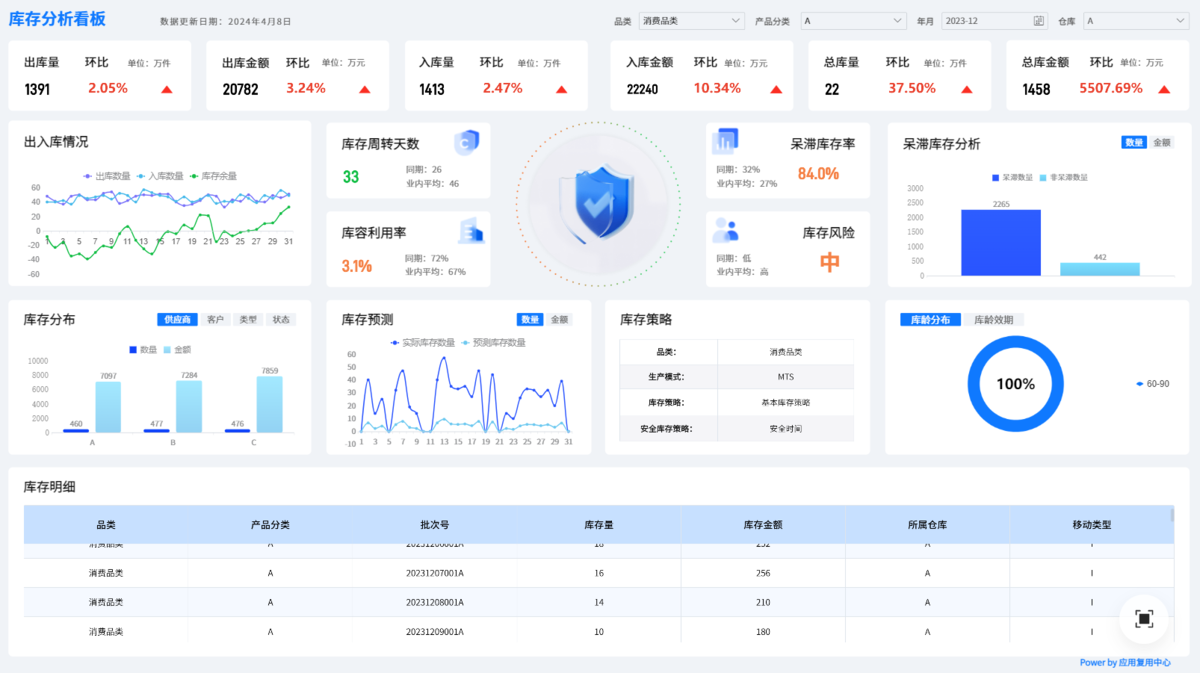The image size is (1200, 673).
Task: Open the 应用复用中心 link
Action: pyautogui.click(x=1145, y=662)
